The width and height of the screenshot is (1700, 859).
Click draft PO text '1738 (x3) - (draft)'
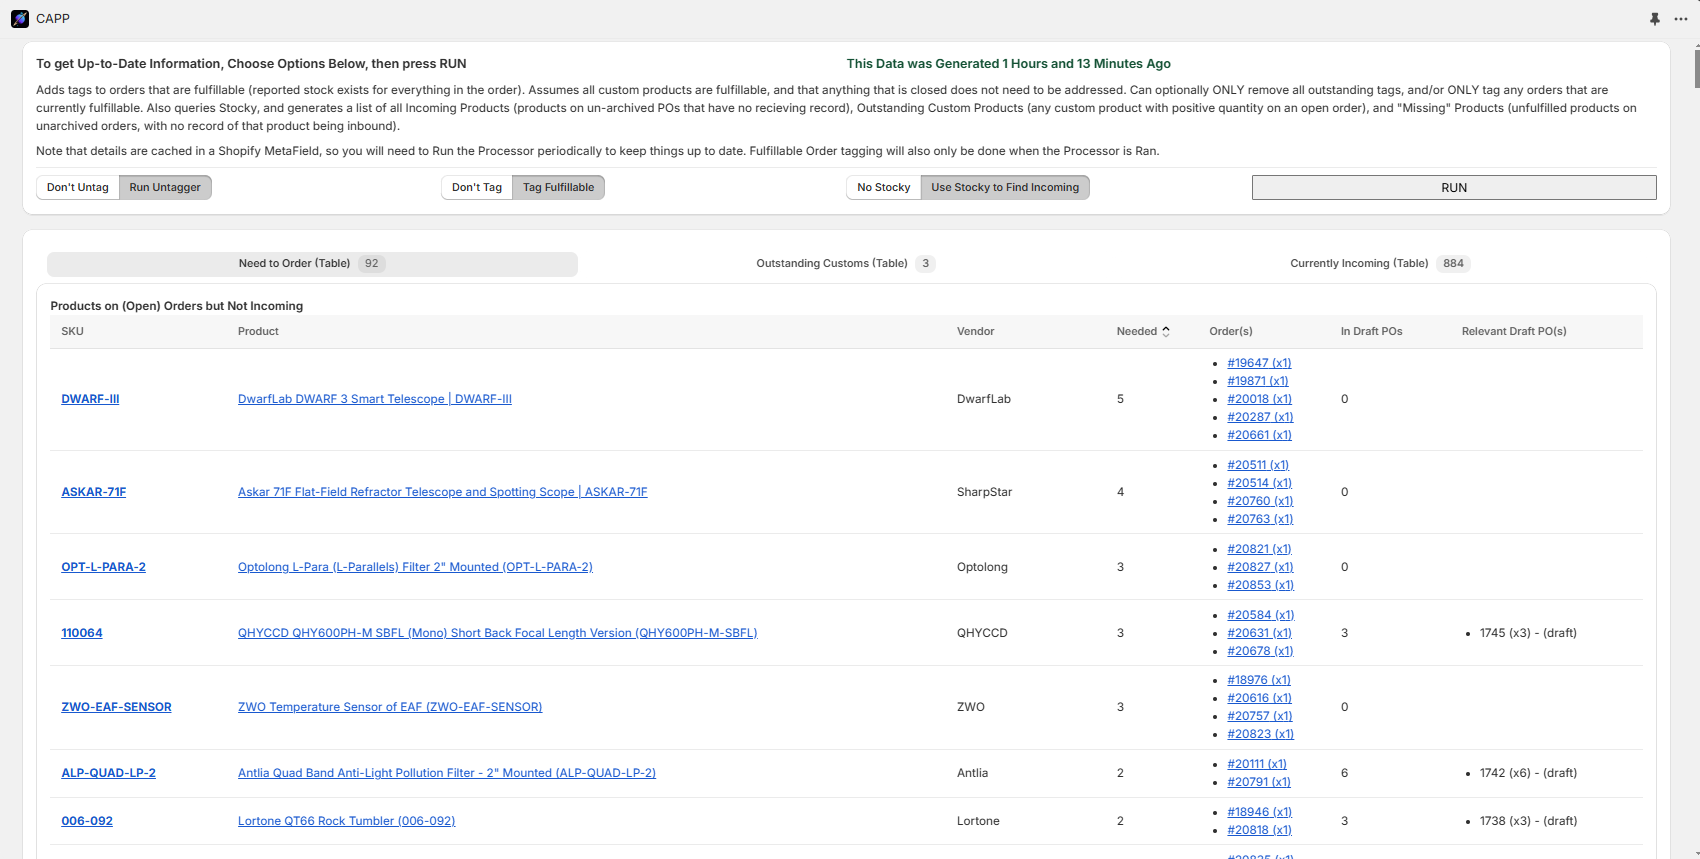1528,821
